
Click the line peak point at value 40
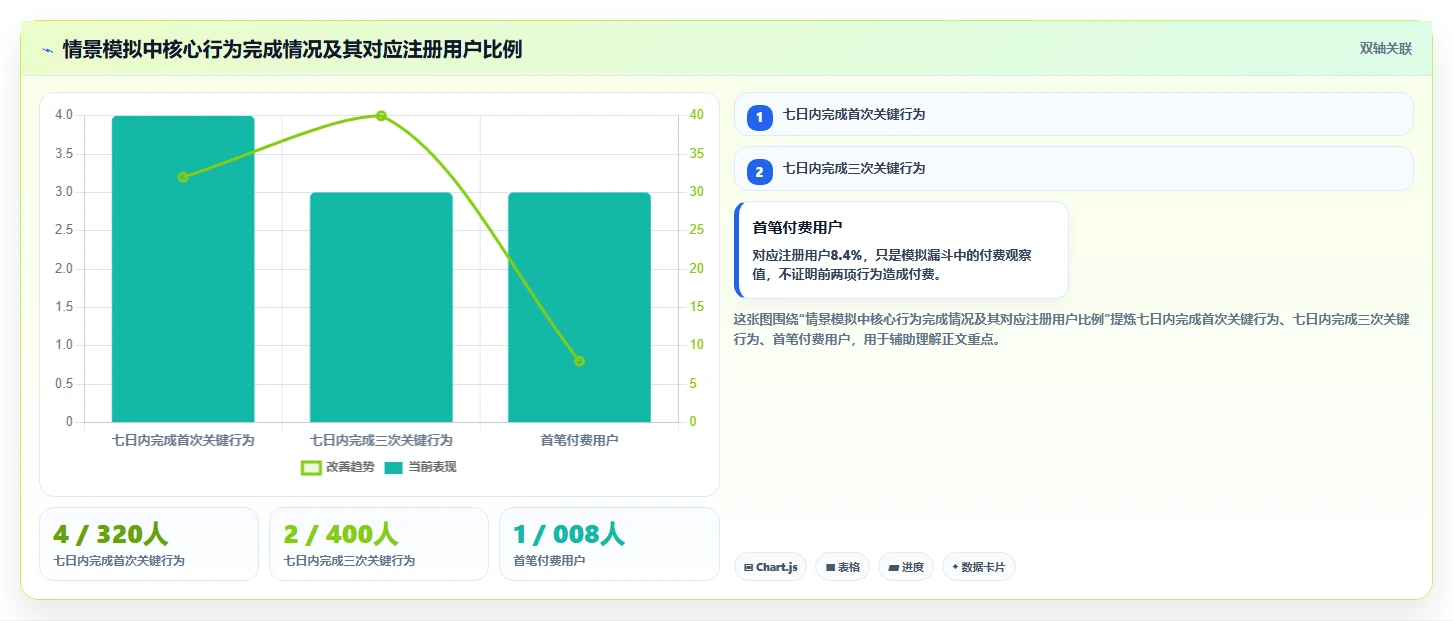coord(381,116)
